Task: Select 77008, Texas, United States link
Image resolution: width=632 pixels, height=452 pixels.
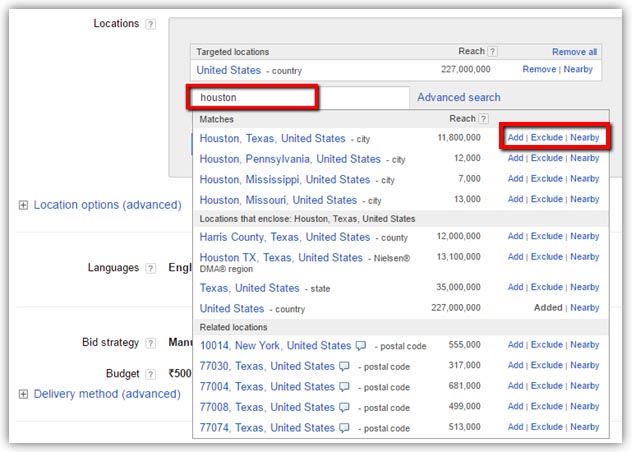Action: [267, 408]
